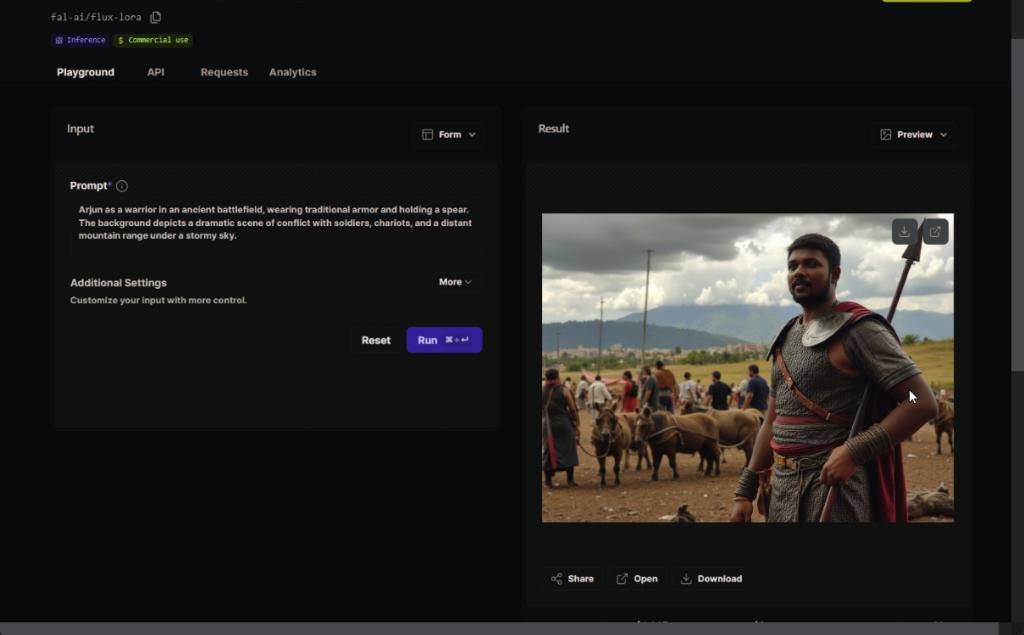The height and width of the screenshot is (635, 1024).
Task: Click the Commercial use badge
Action: pyautogui.click(x=153, y=41)
